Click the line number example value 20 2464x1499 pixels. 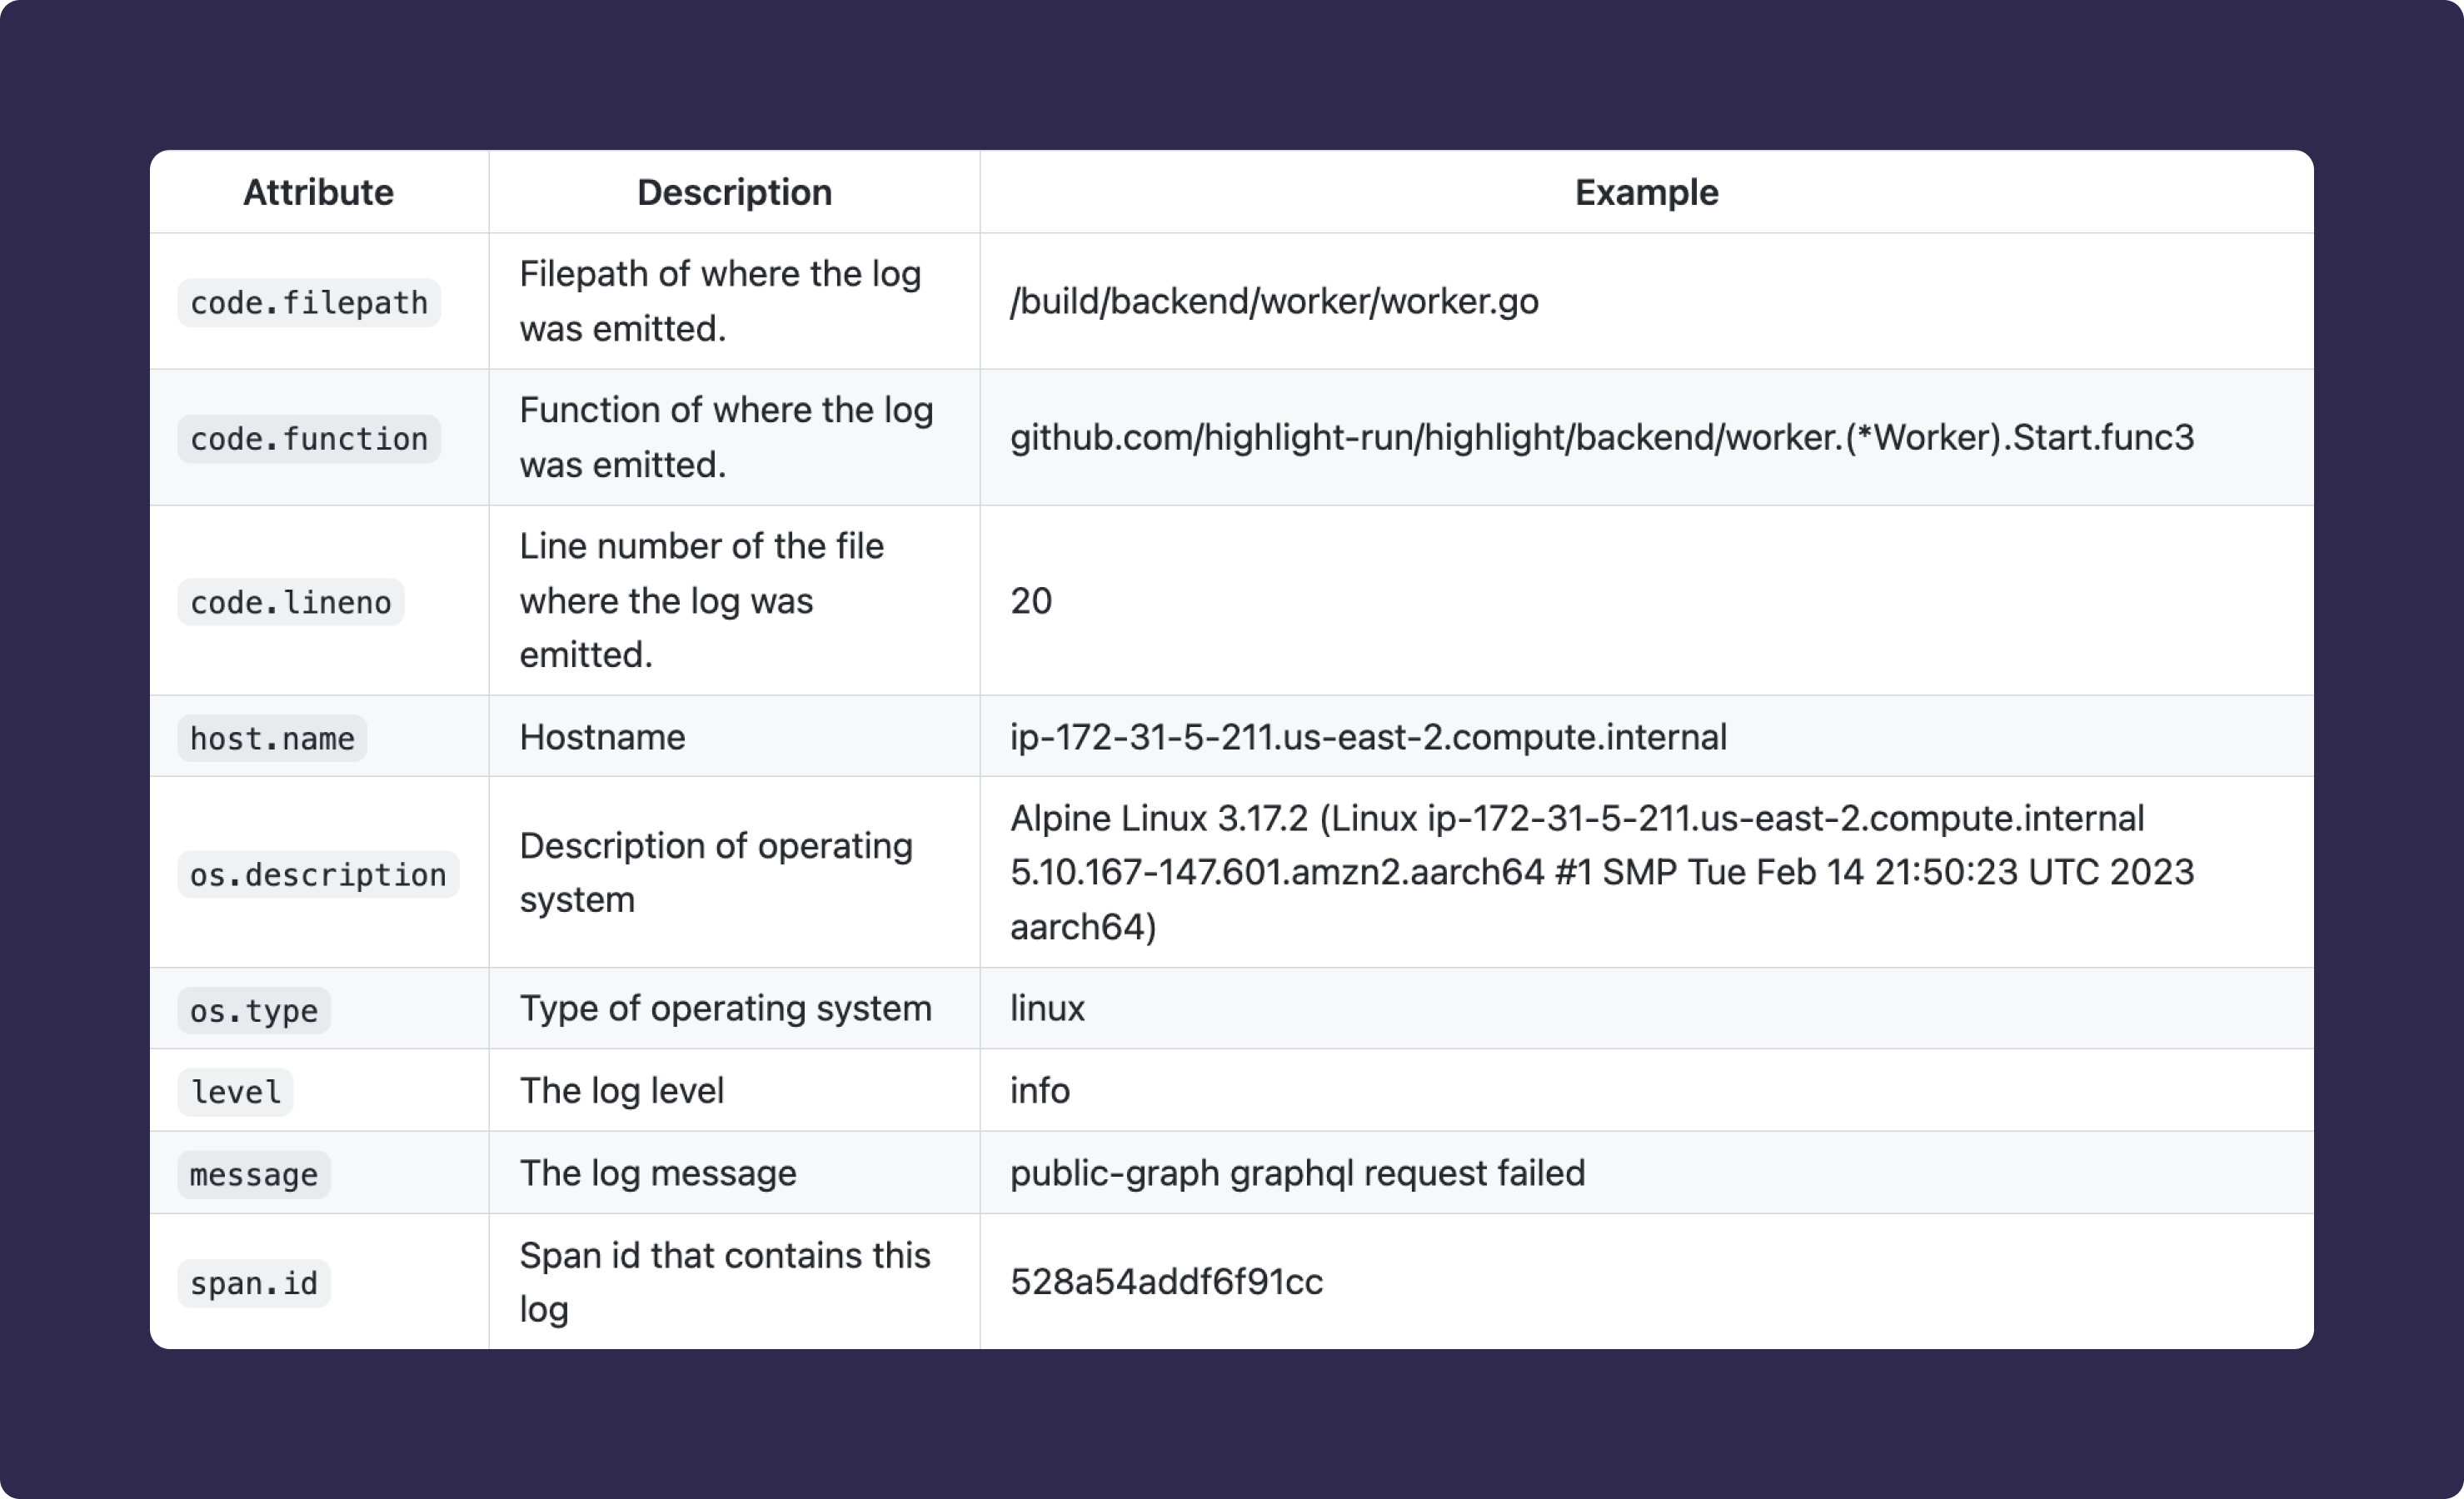pos(1031,601)
